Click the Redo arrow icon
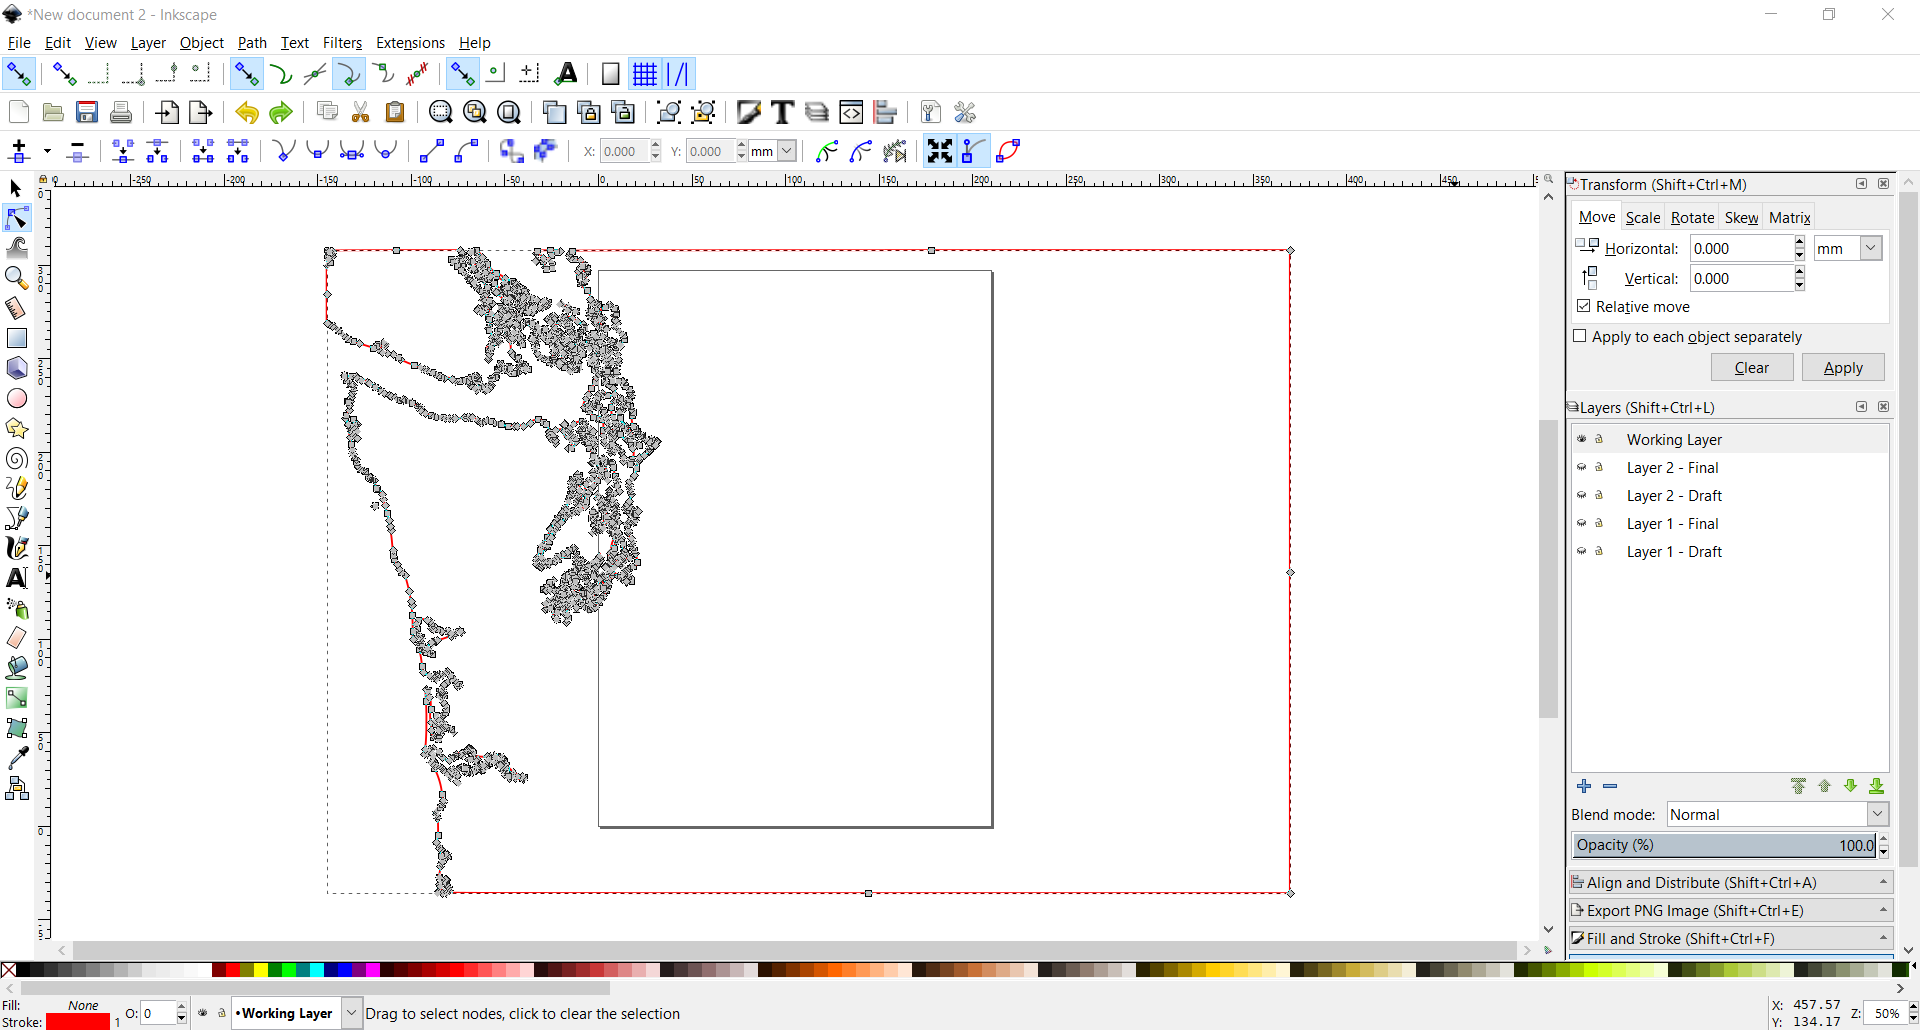This screenshot has height=1030, width=1920. (281, 112)
